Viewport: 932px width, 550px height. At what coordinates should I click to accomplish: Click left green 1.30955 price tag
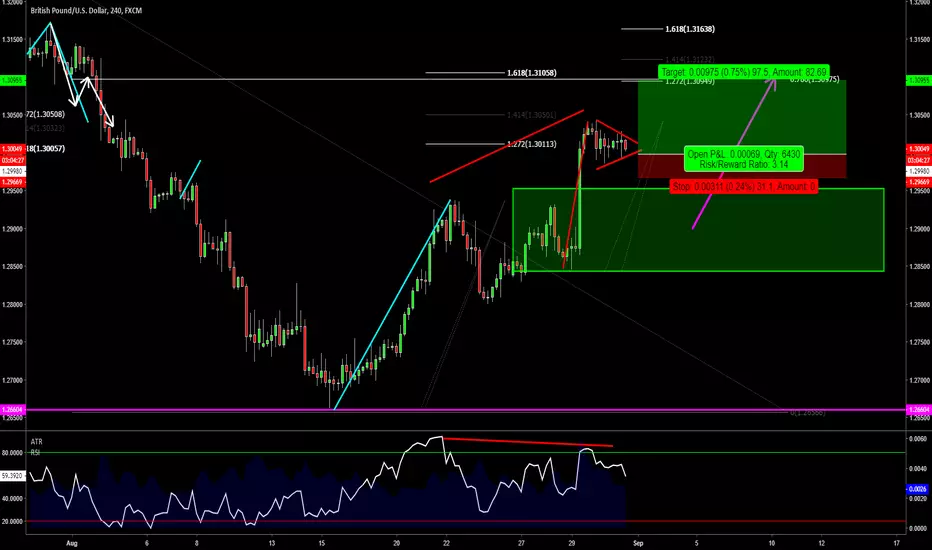[x=12, y=80]
